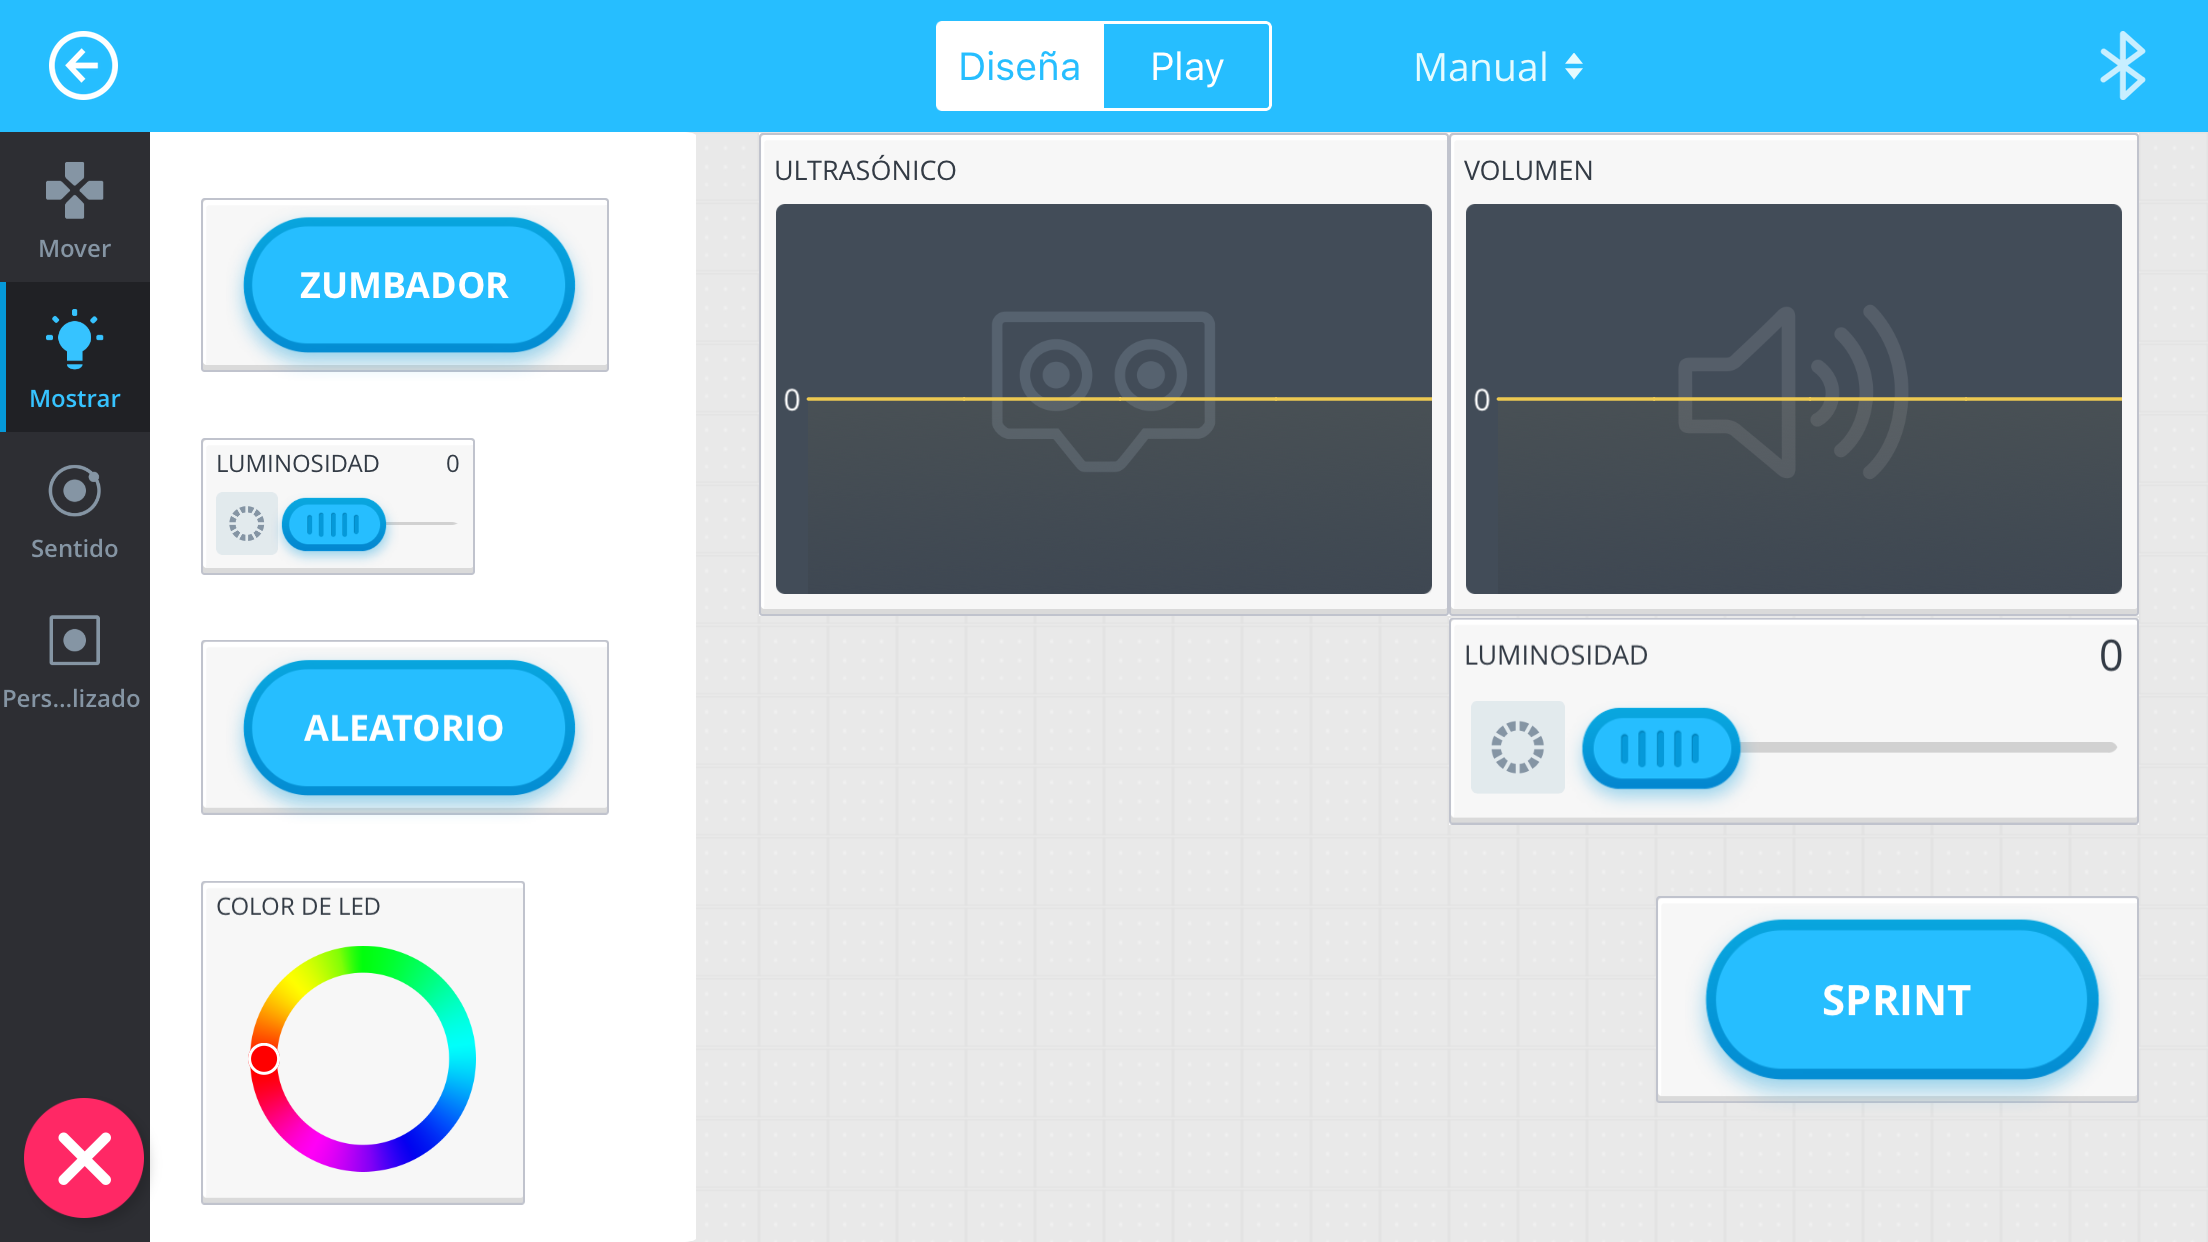Switch to Play mode
Image resolution: width=2208 pixels, height=1242 pixels.
[1186, 66]
